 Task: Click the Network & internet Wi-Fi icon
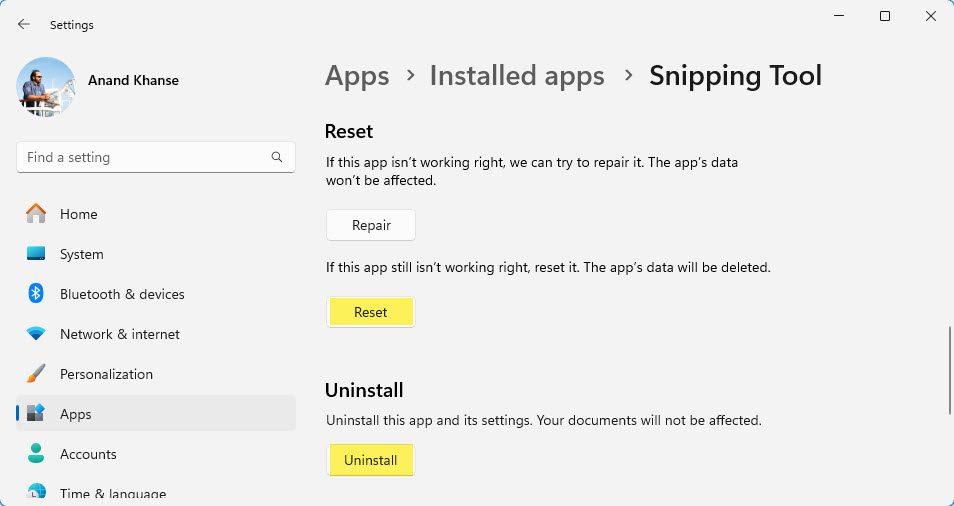(36, 334)
